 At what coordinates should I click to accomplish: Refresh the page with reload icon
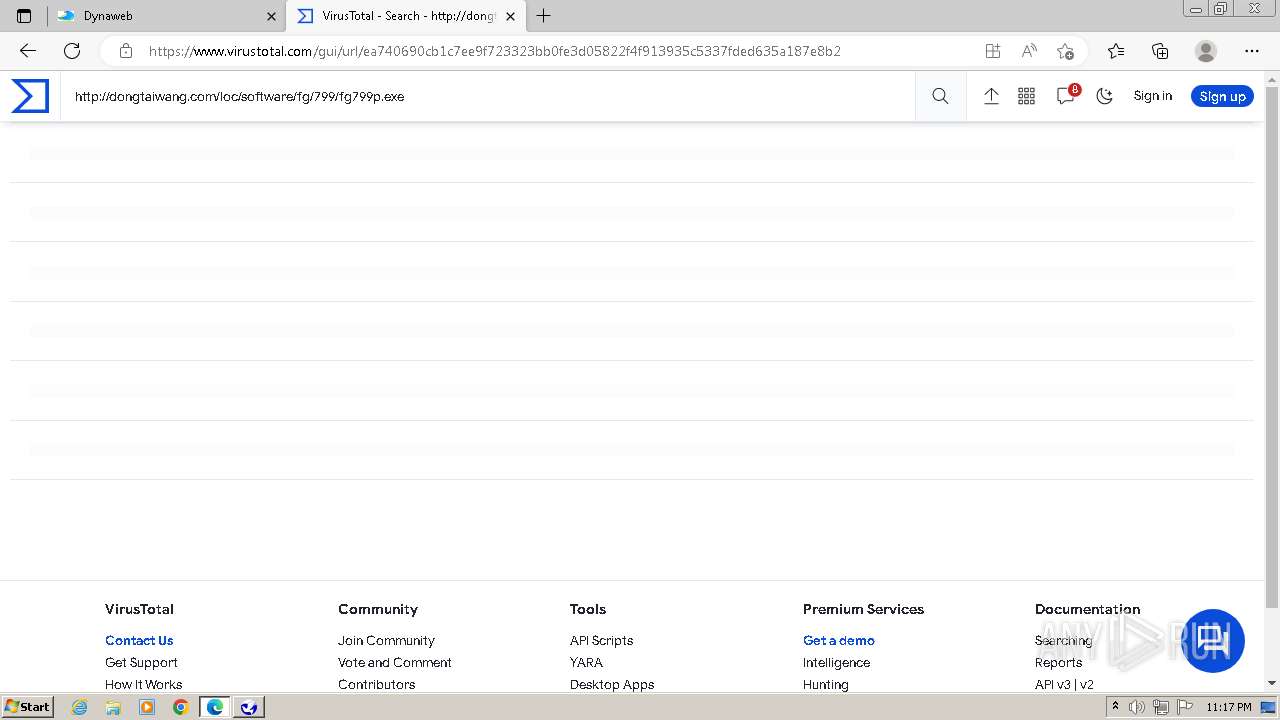coord(72,51)
